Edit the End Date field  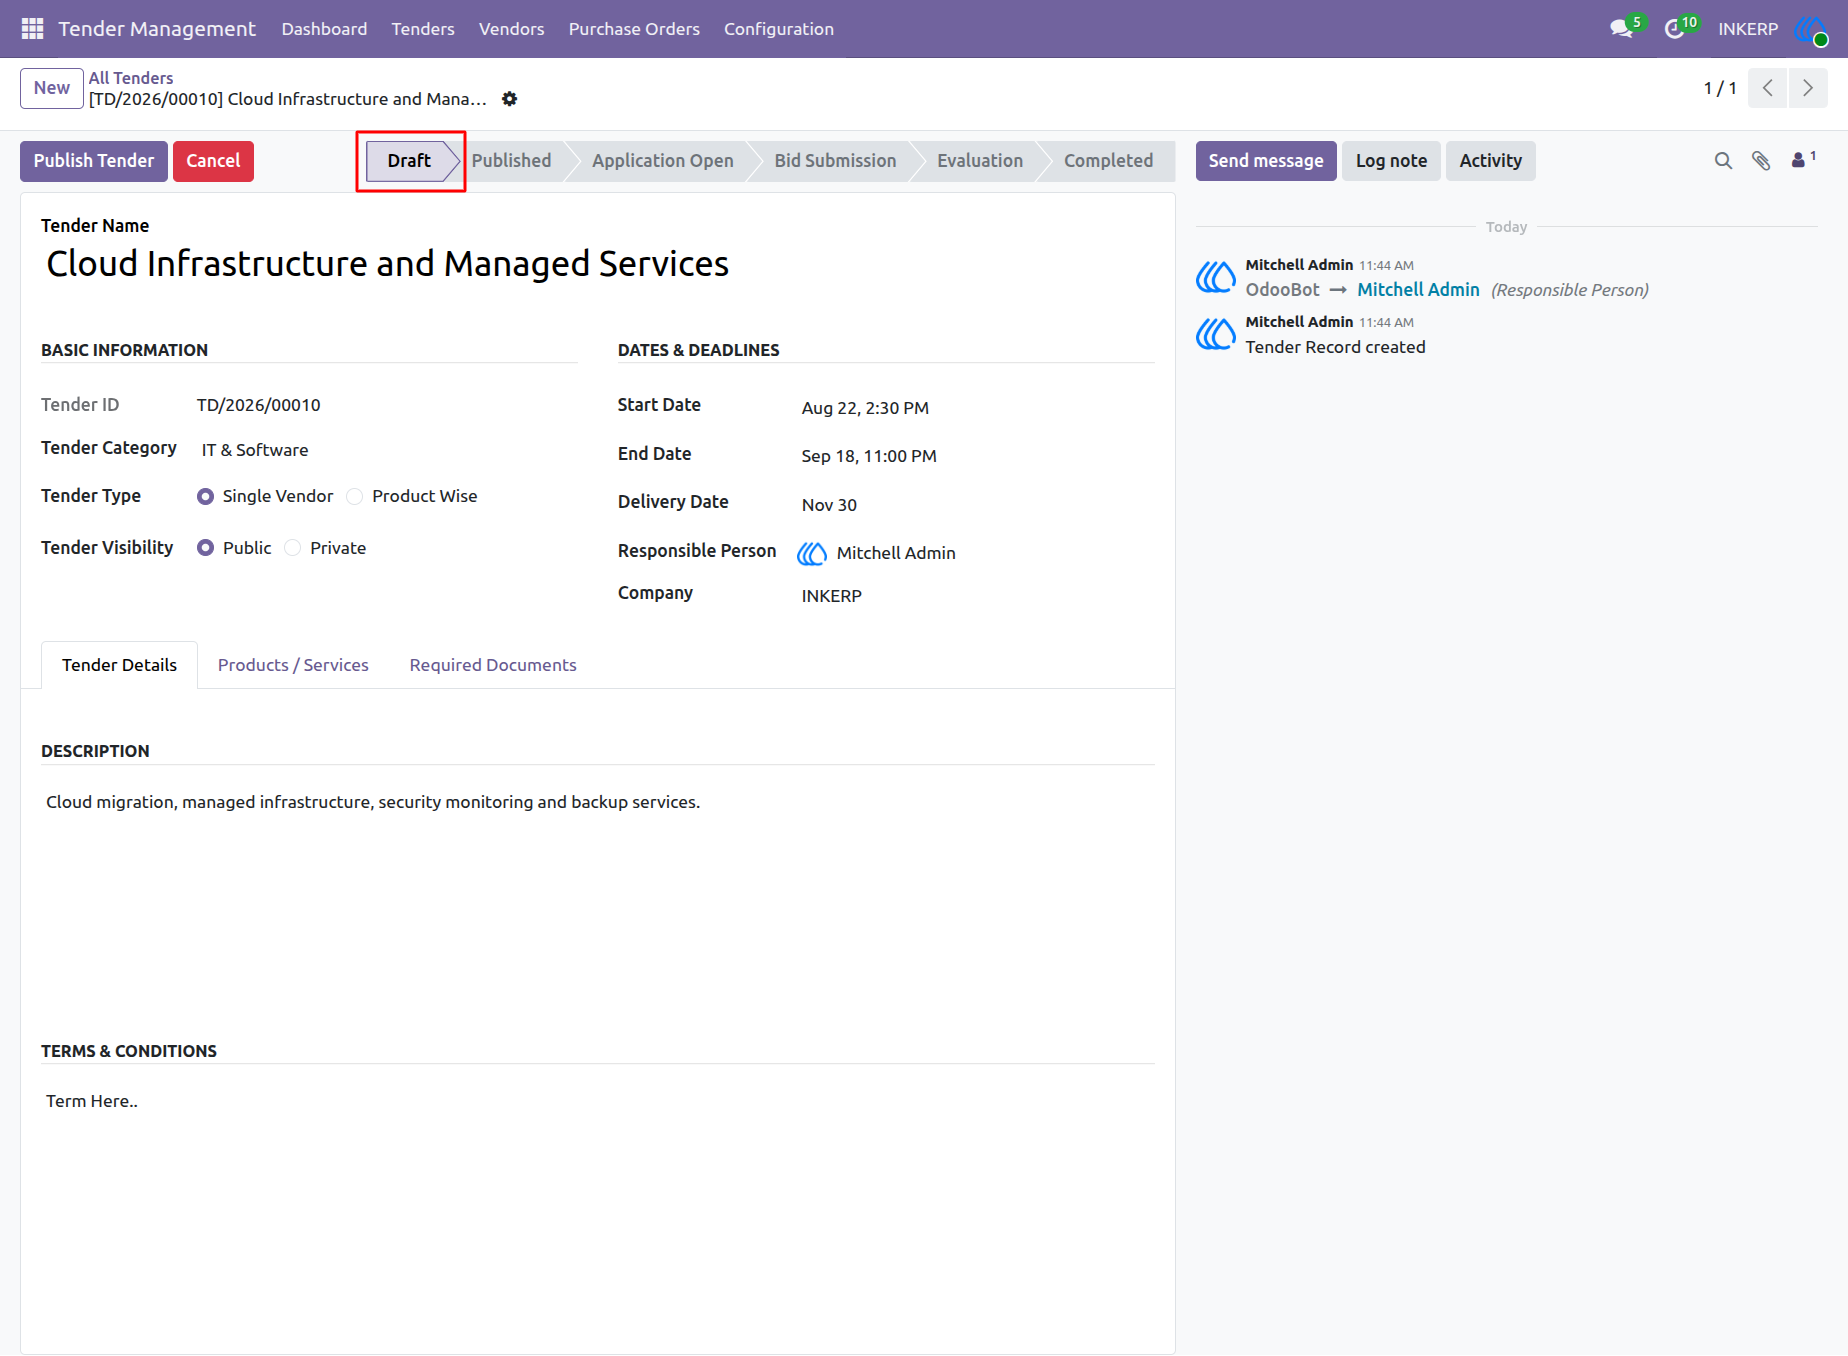[976, 456]
